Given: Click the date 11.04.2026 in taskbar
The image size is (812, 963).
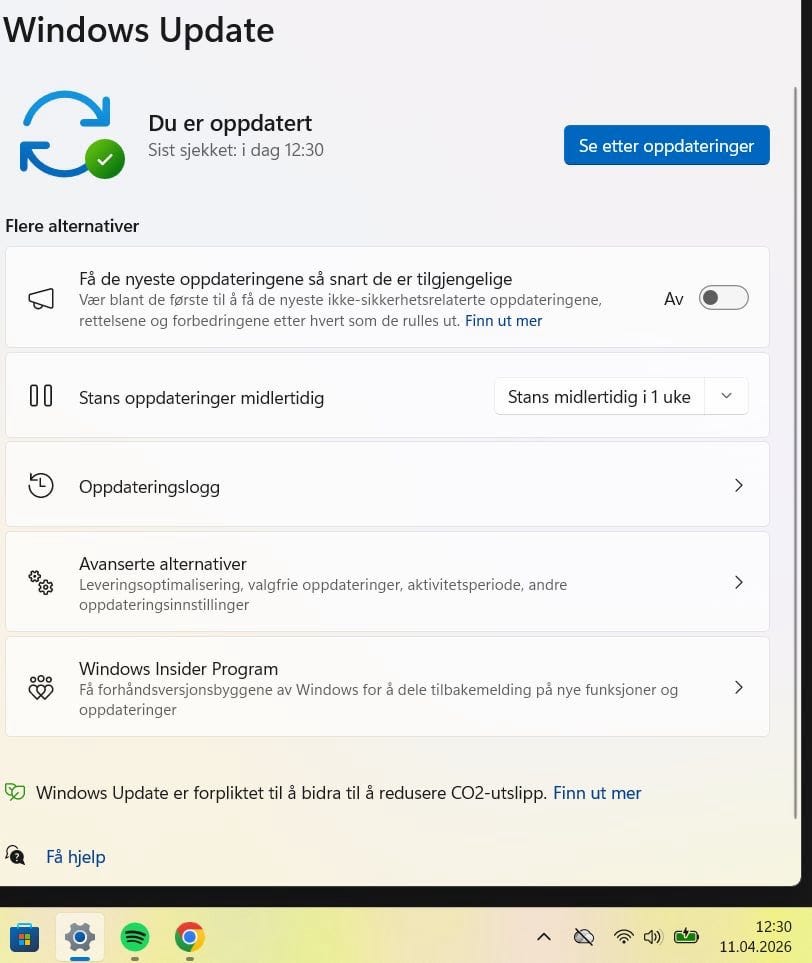Looking at the screenshot, I should point(755,947).
